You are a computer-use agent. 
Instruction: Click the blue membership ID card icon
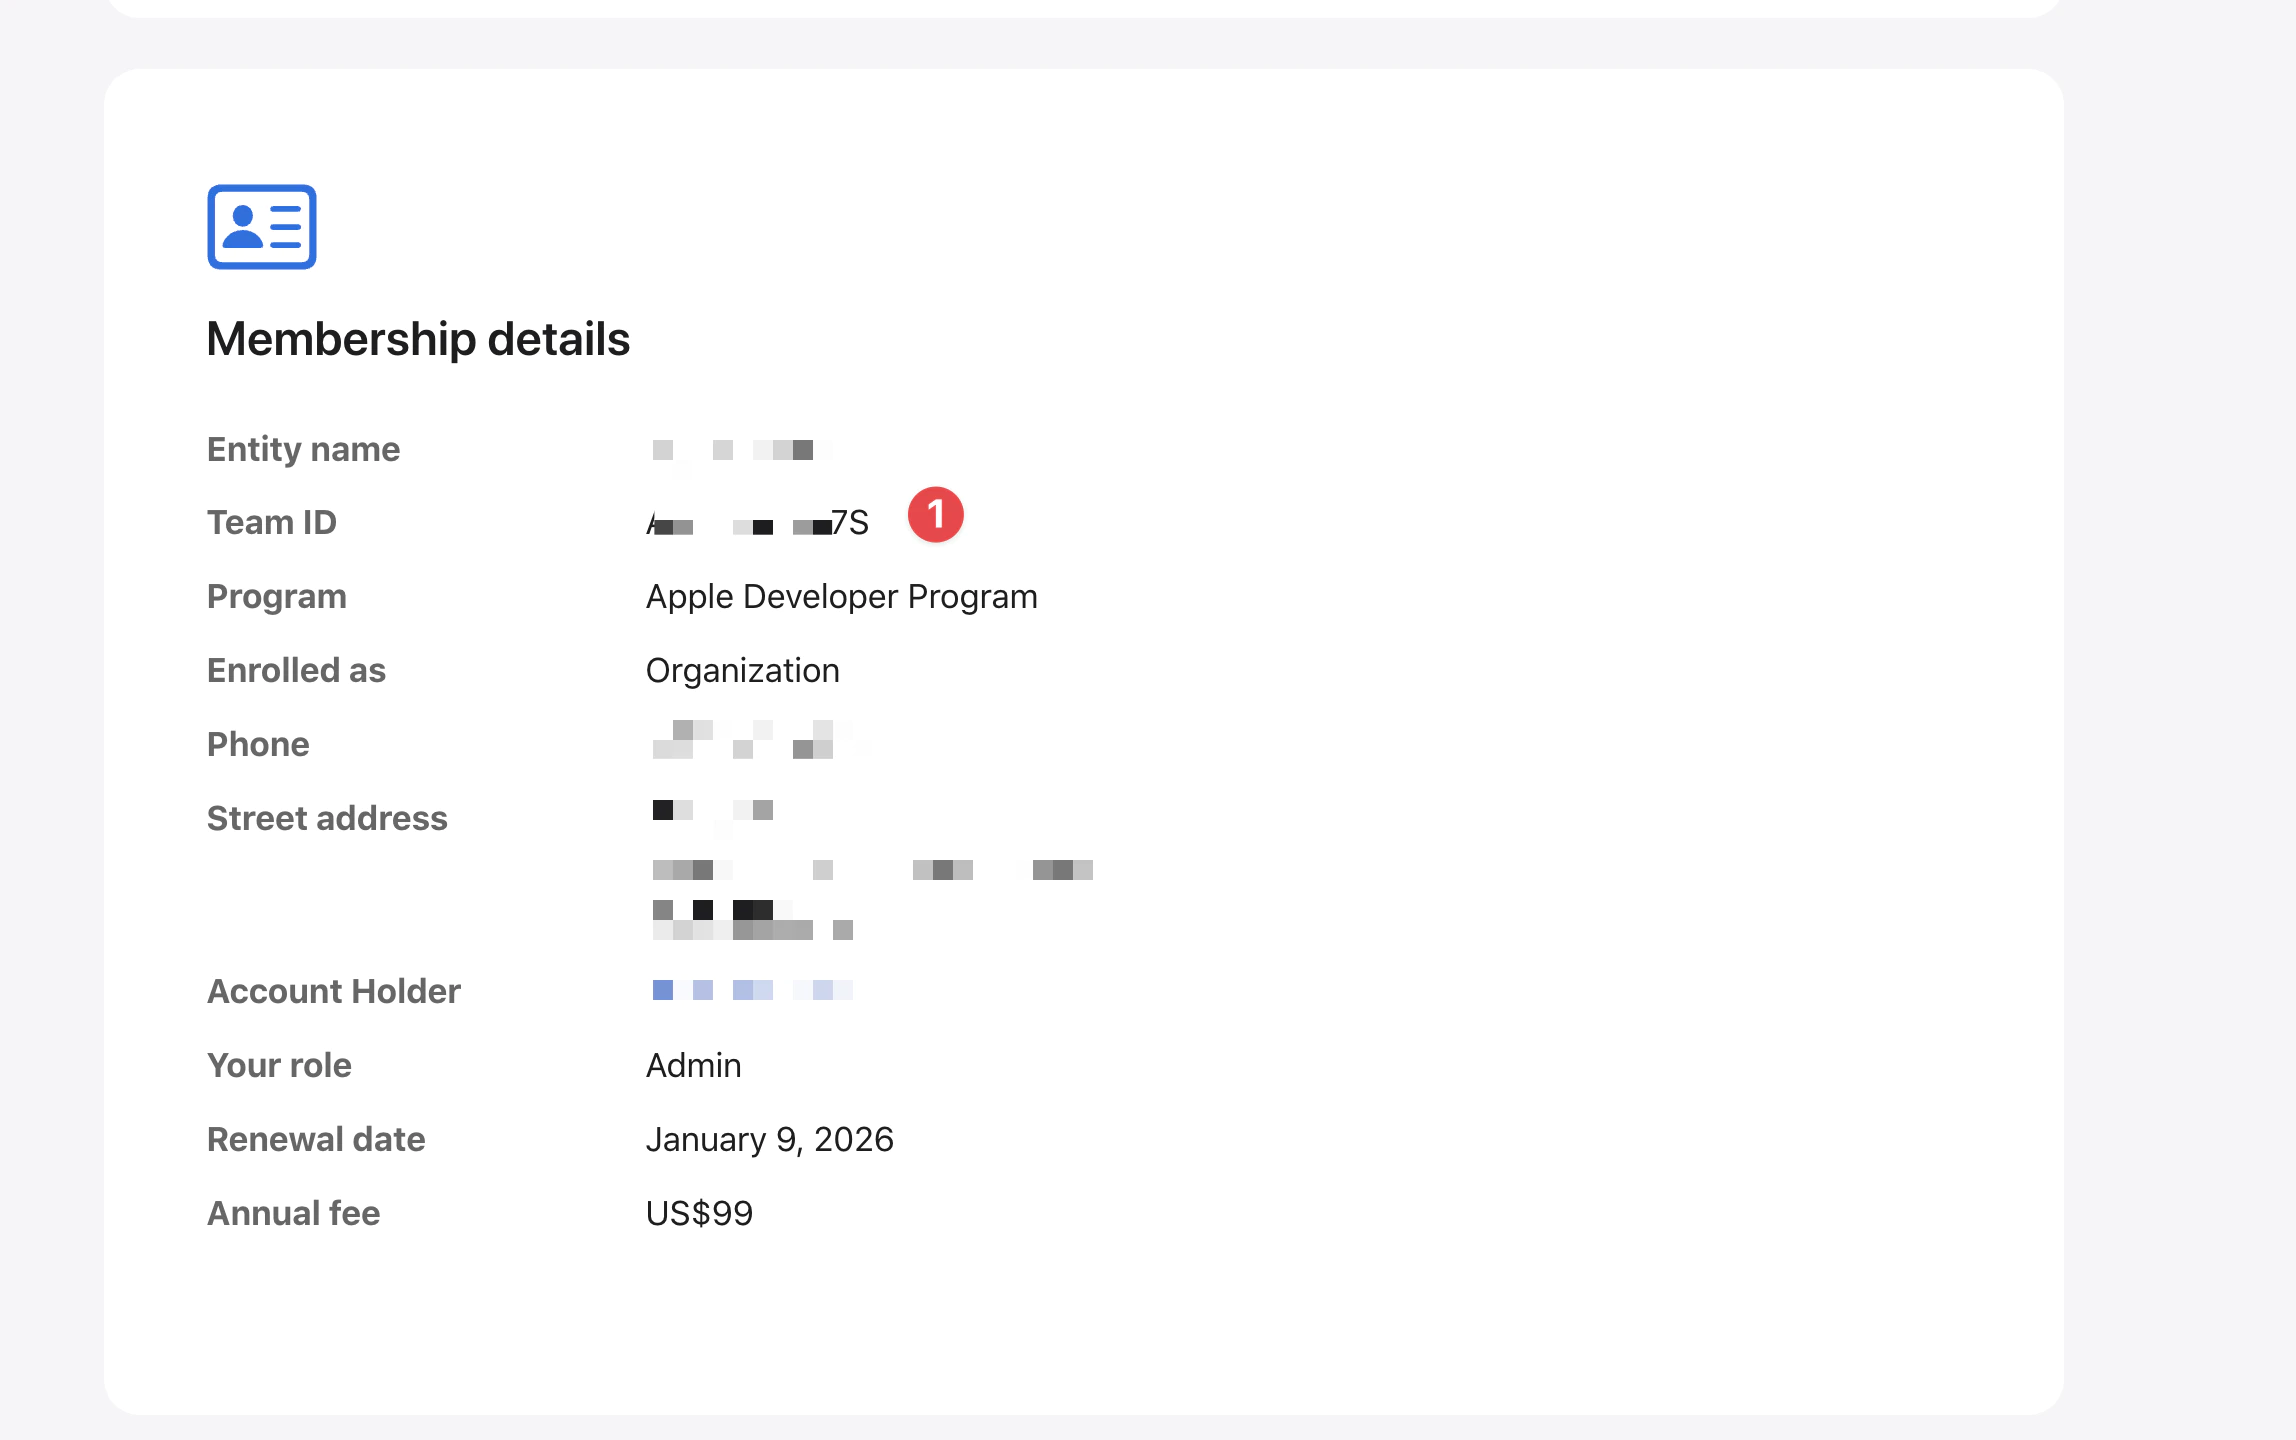262,227
